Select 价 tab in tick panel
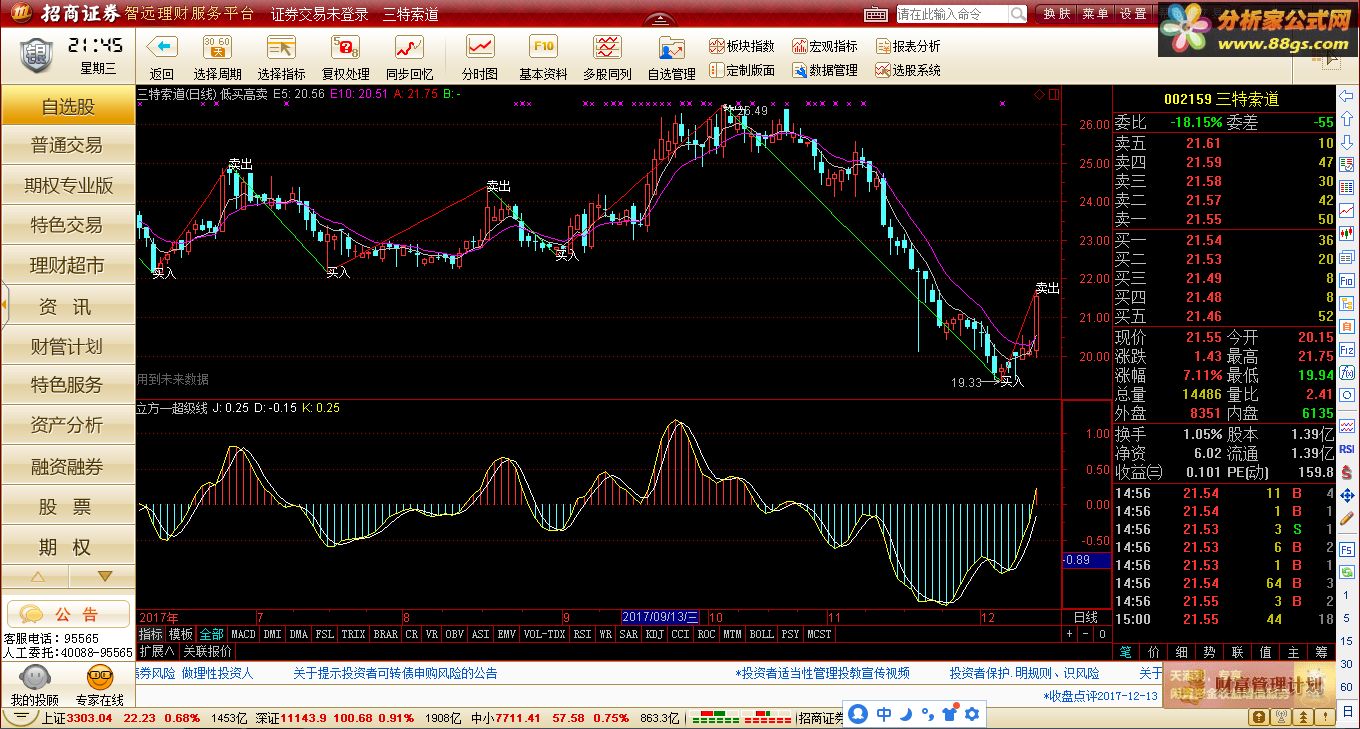 (1153, 651)
